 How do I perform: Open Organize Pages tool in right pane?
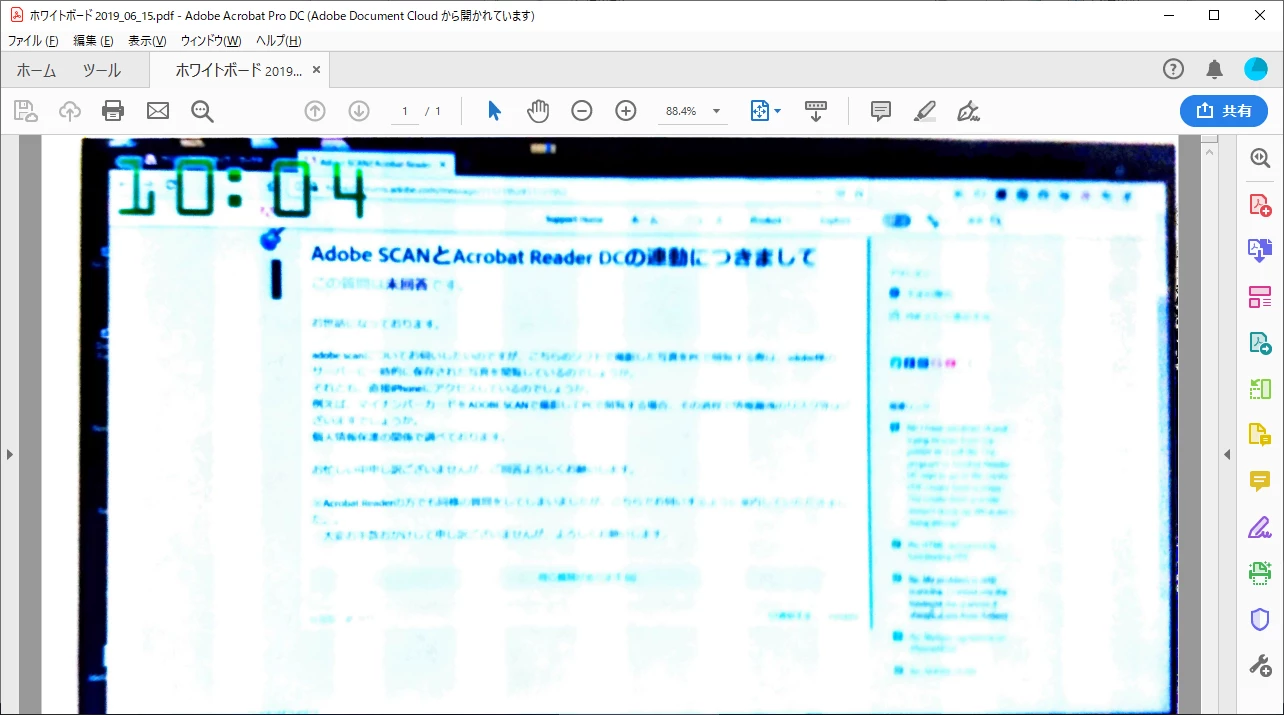coord(1260,297)
